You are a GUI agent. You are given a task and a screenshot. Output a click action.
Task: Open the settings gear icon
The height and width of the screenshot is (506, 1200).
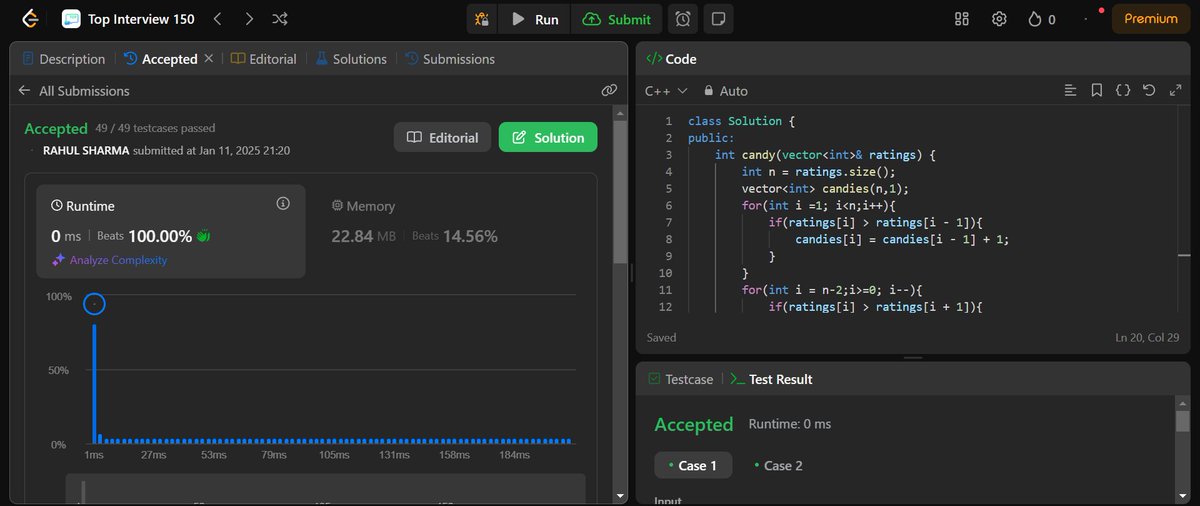click(x=998, y=19)
